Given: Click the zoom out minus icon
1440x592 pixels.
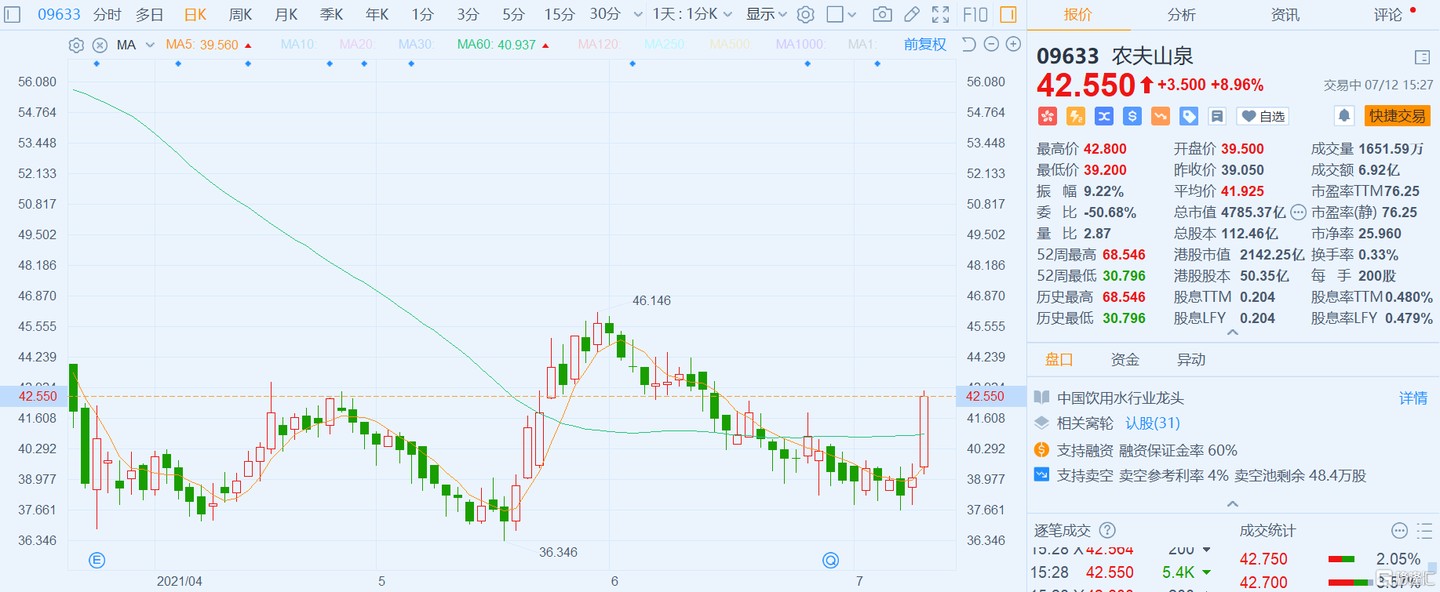Looking at the screenshot, I should coord(991,45).
